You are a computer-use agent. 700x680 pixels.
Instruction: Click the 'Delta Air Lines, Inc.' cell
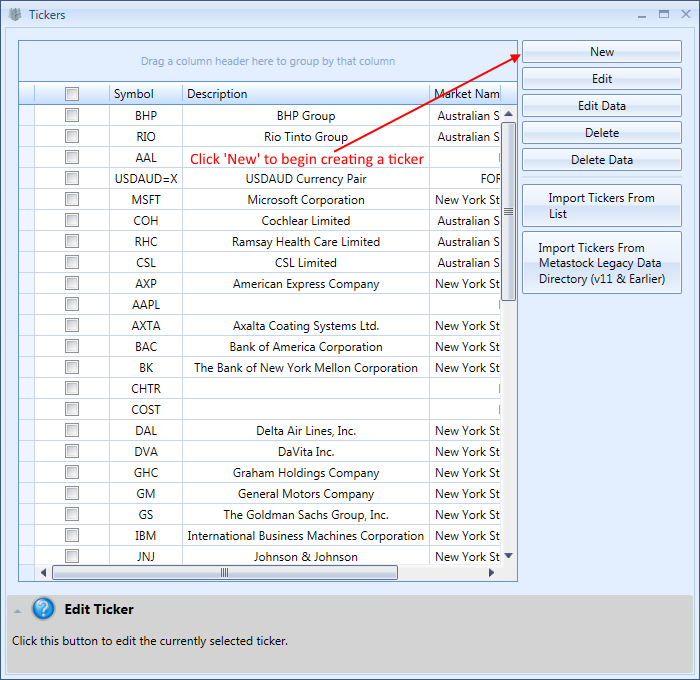306,430
